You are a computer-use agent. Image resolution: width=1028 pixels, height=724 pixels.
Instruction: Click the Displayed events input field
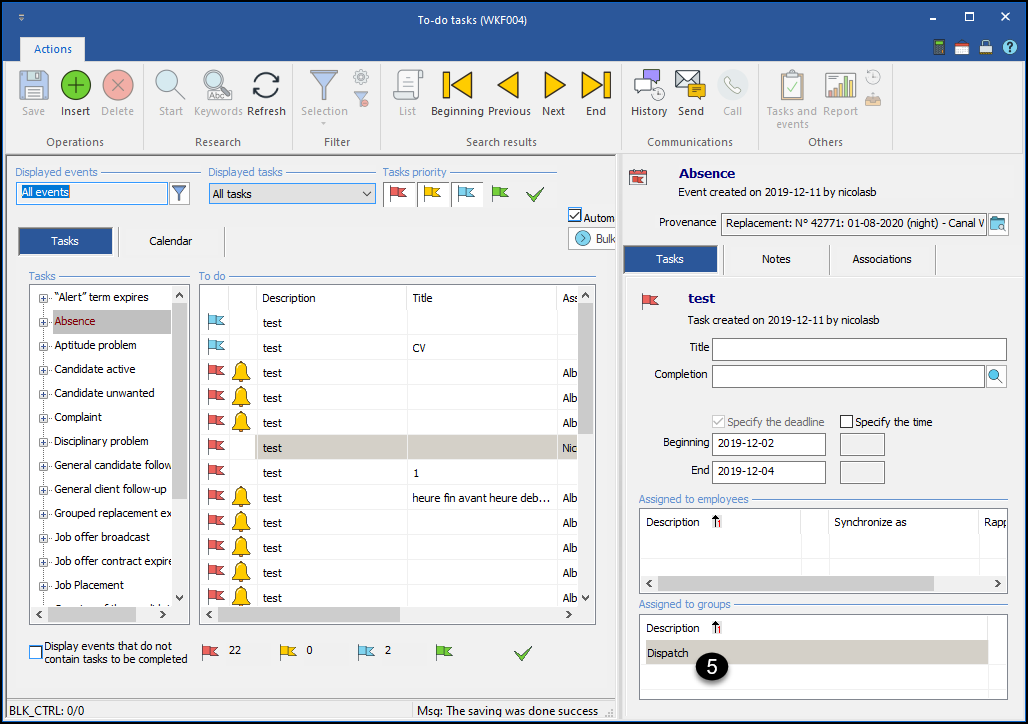pos(91,193)
